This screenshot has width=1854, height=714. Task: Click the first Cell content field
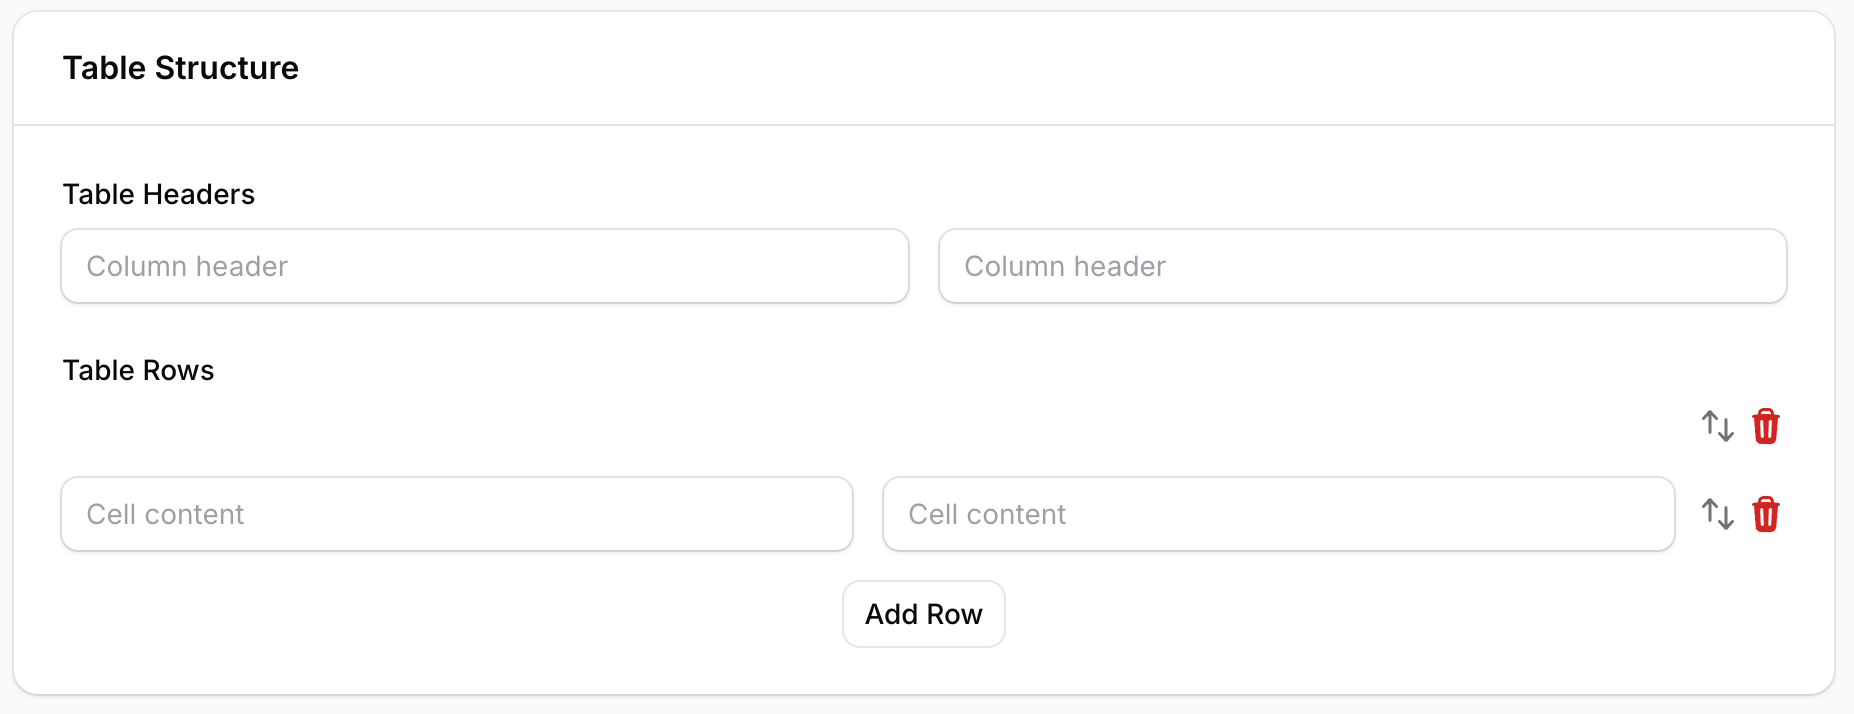tap(457, 514)
